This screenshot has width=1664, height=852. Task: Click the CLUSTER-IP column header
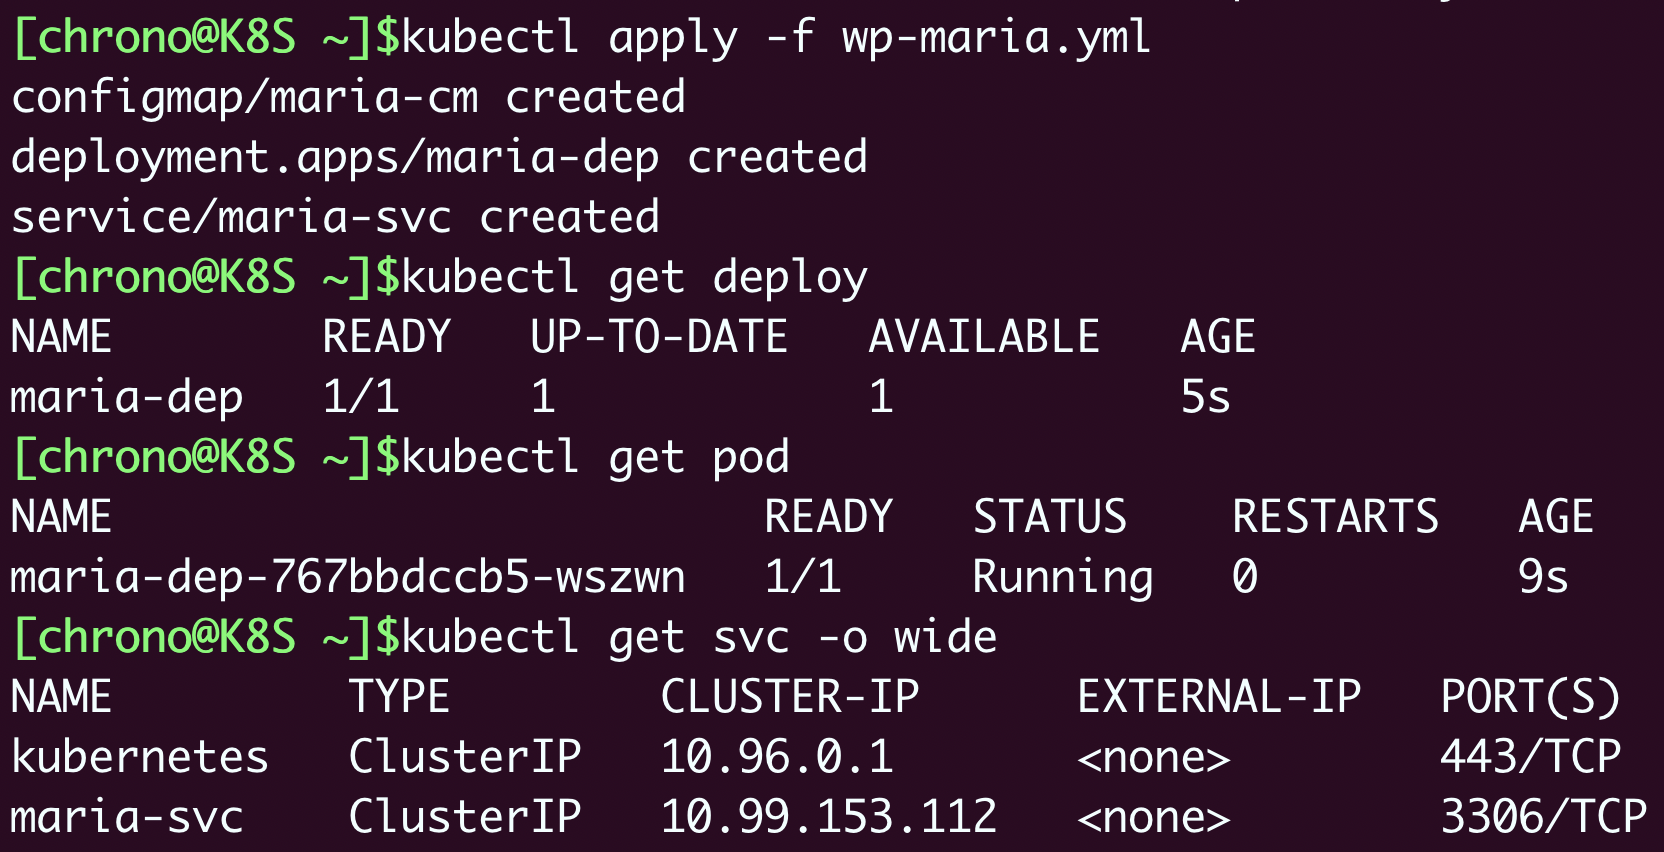point(789,698)
